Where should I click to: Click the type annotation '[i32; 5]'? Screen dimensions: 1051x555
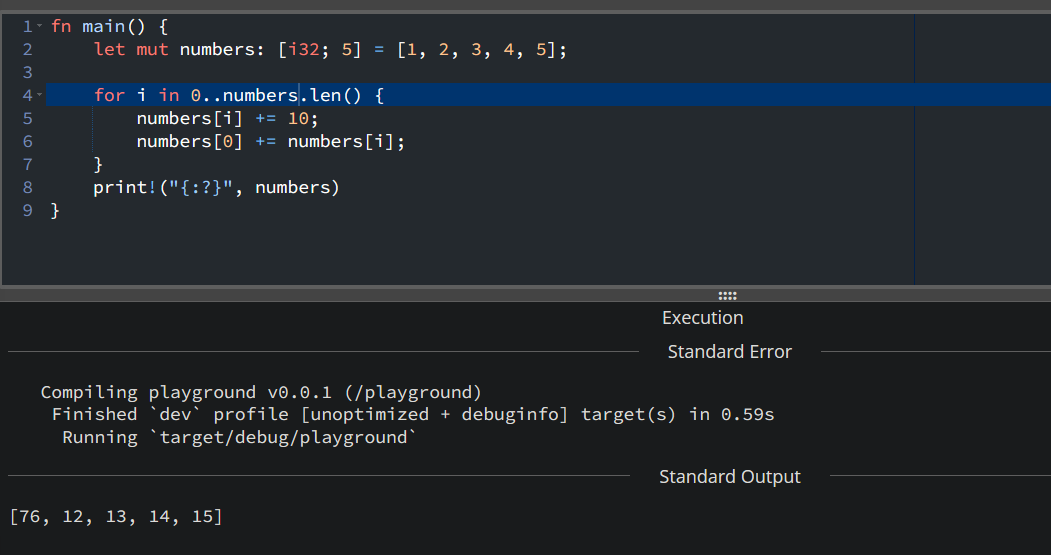320,50
